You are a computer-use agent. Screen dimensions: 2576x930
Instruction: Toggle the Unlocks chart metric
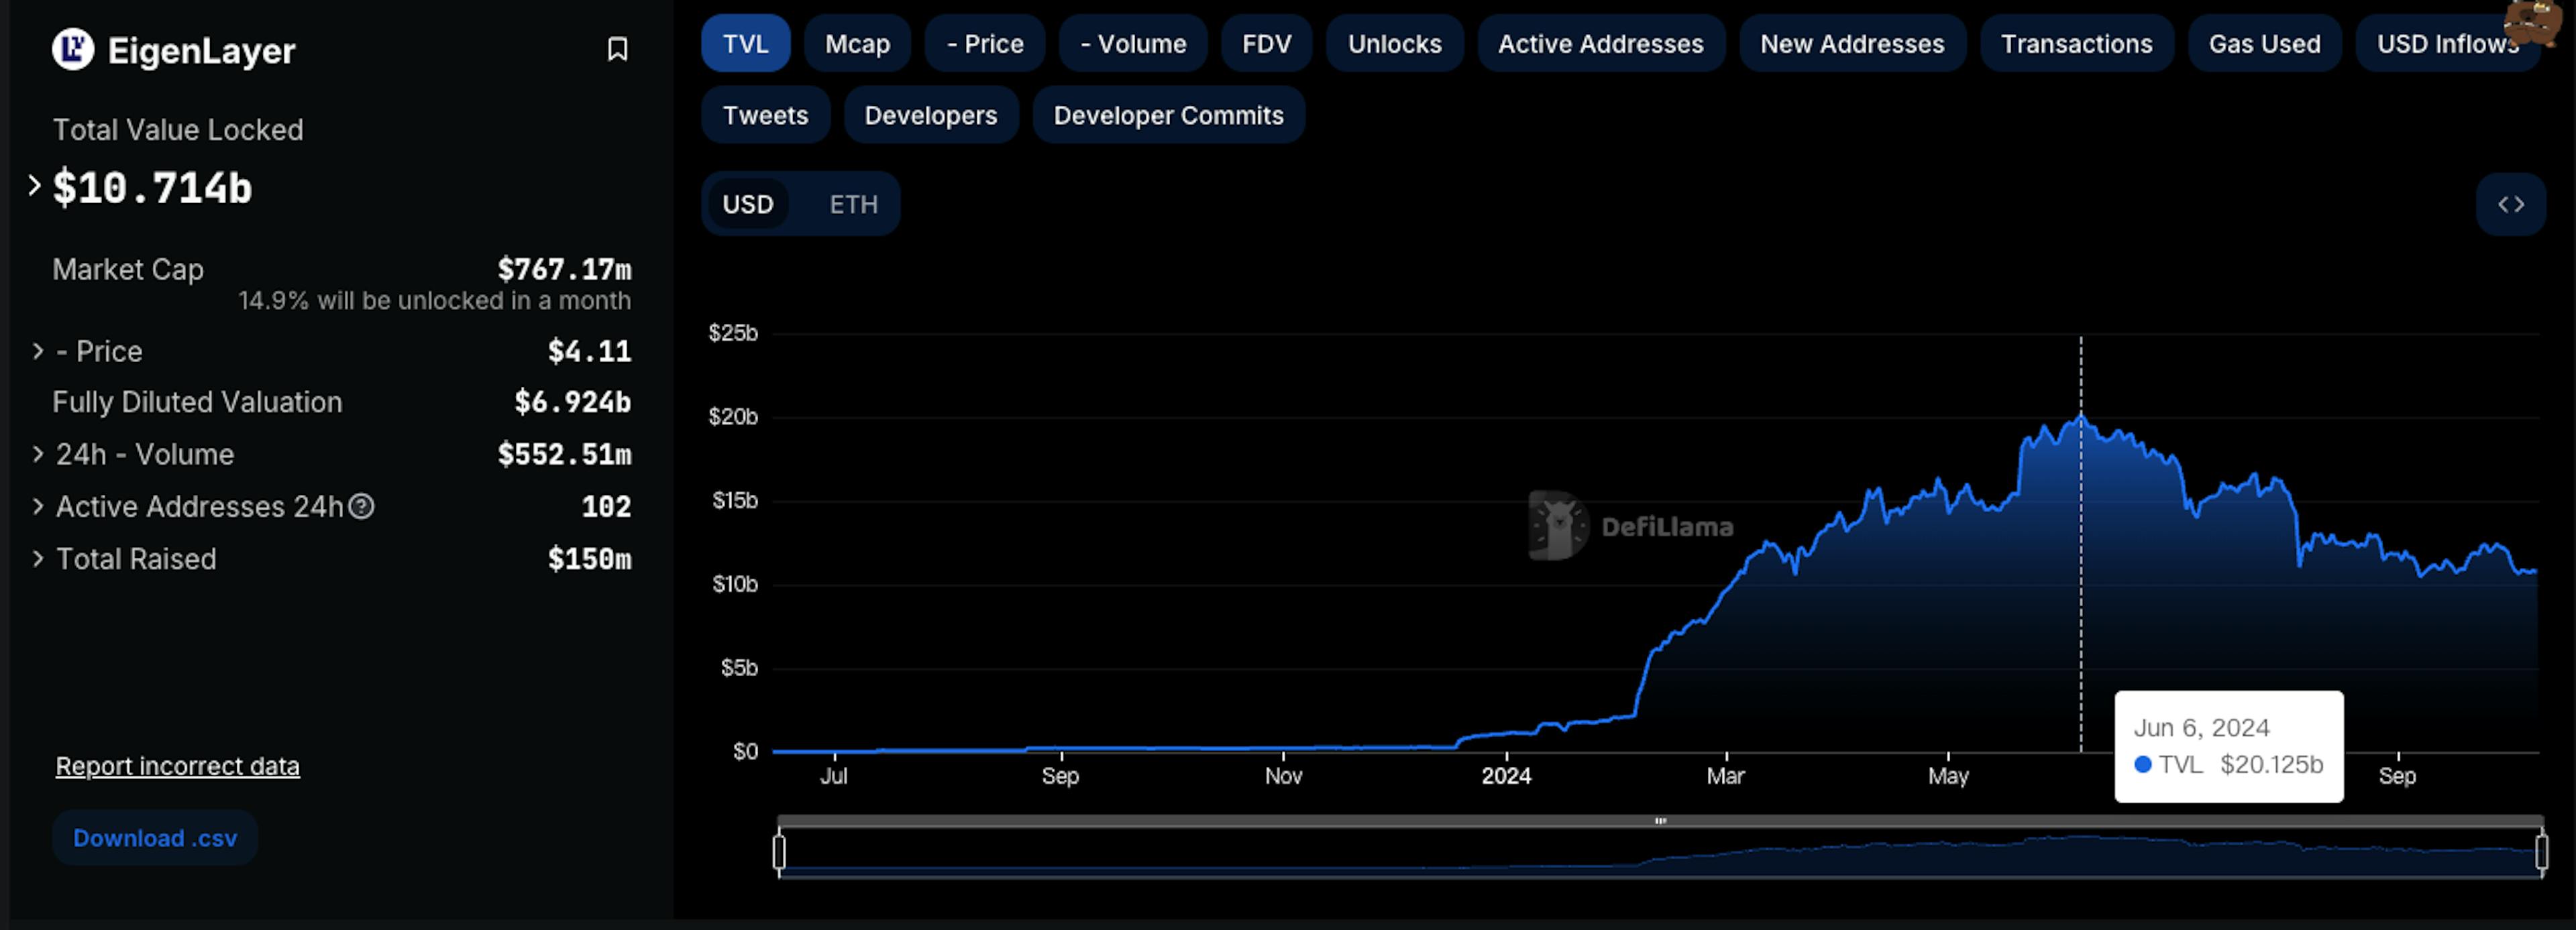click(x=1394, y=44)
